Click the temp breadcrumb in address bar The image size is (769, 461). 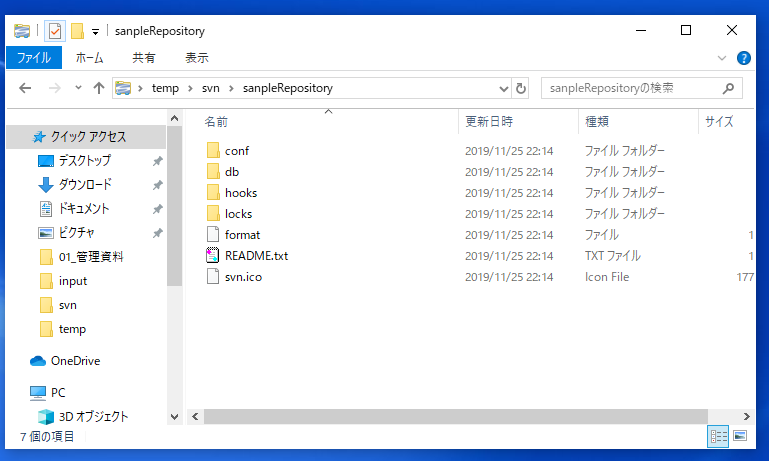(165, 88)
